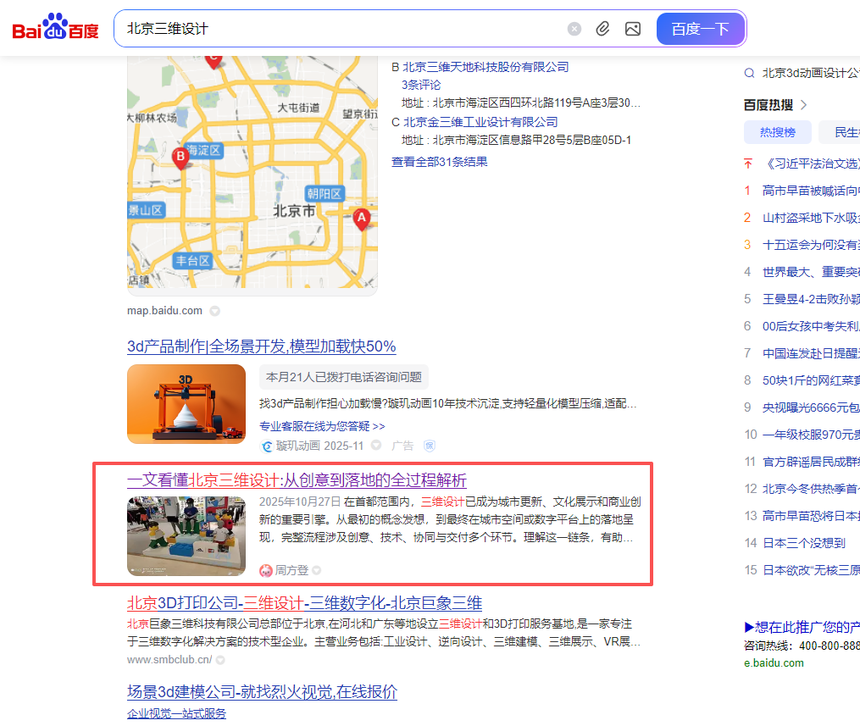Open 查看全部31条结果 link
Viewport: 860px width, 726px height.
click(439, 162)
